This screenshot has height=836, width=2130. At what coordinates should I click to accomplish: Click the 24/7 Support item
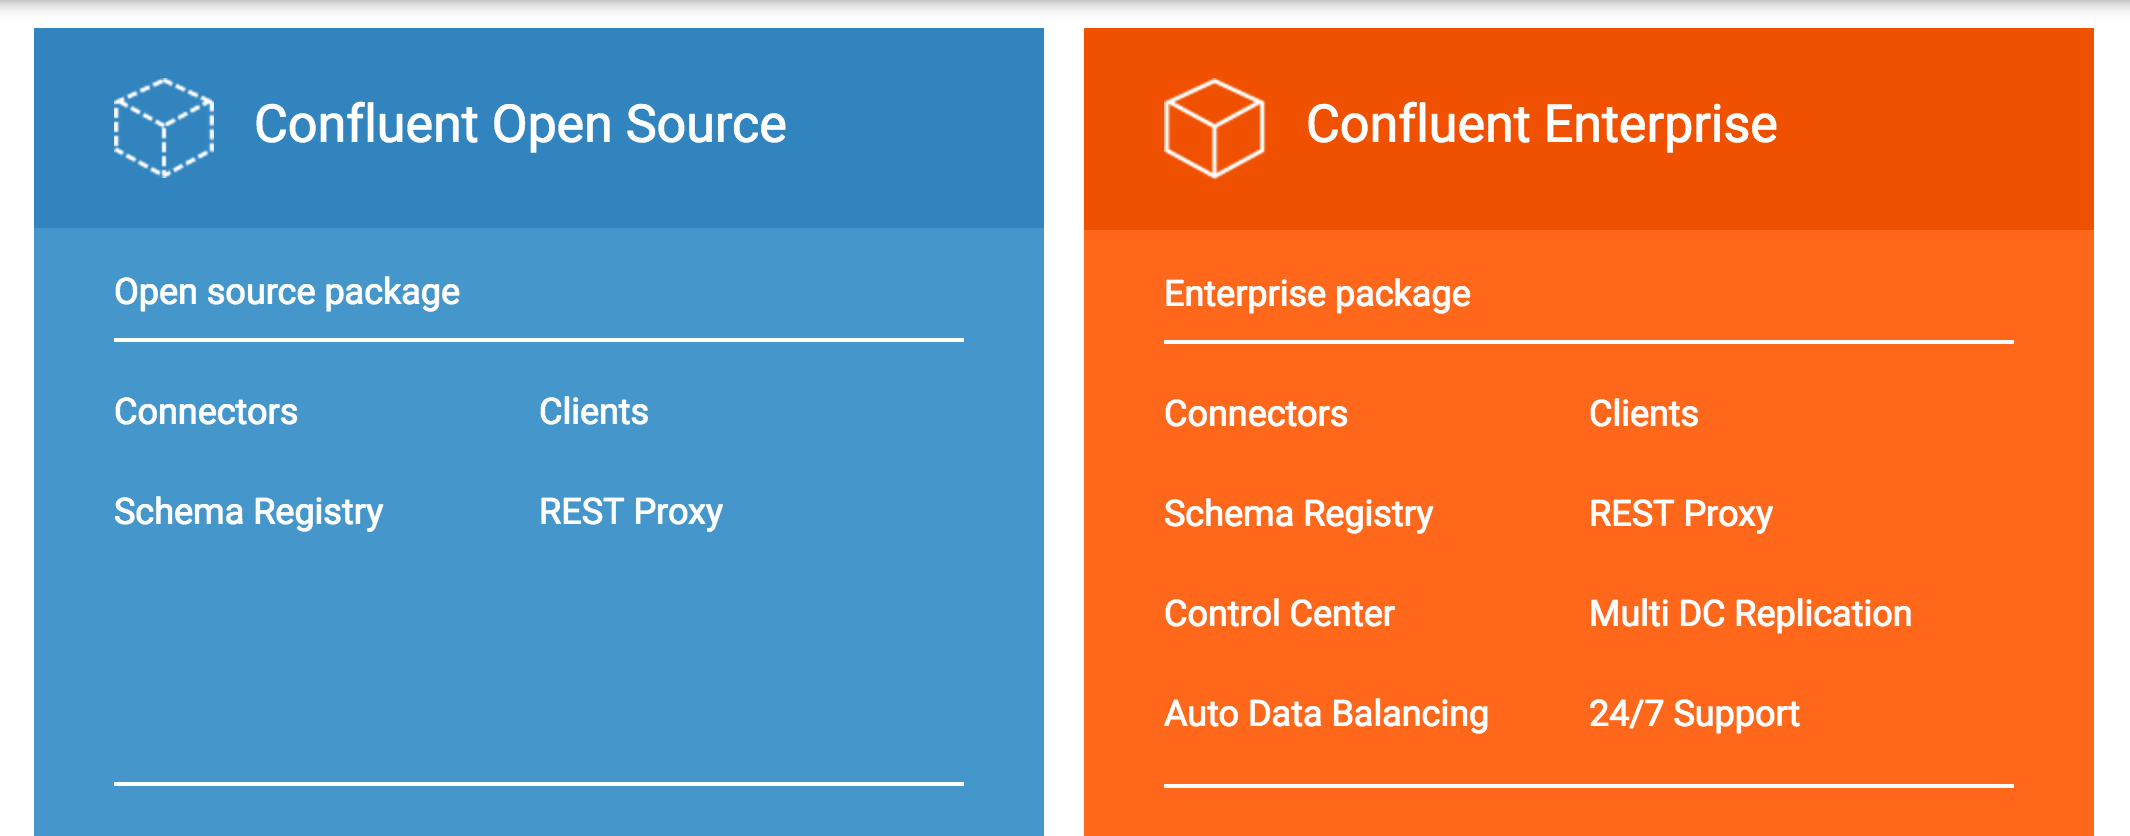pyautogui.click(x=1694, y=714)
